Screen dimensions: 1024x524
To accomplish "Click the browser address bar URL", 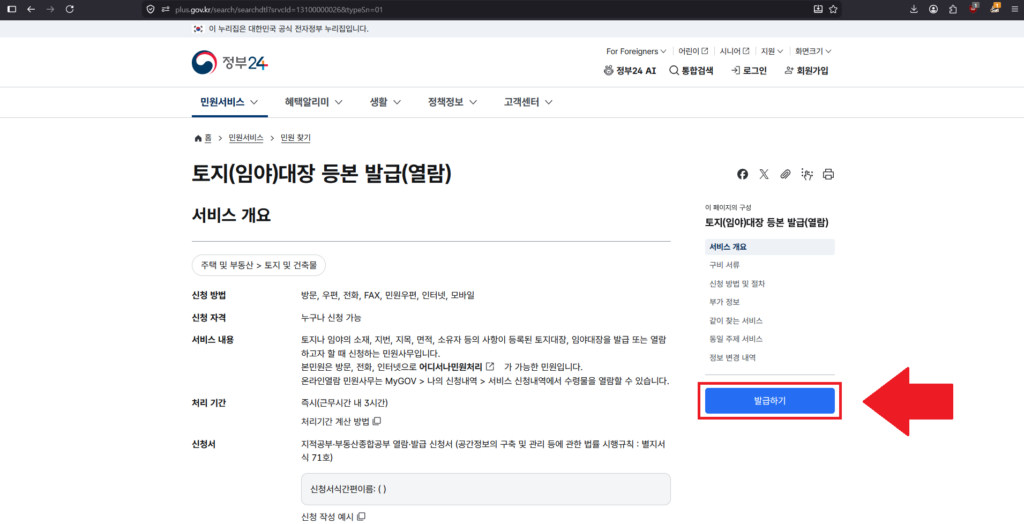I will [279, 9].
